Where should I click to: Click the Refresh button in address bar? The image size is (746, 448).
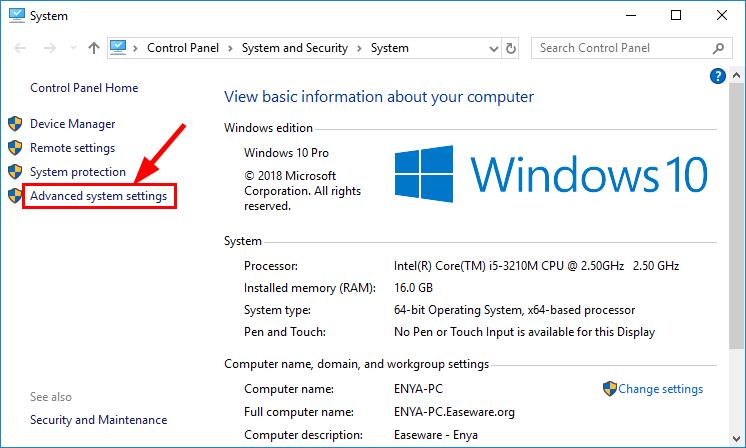tap(512, 48)
